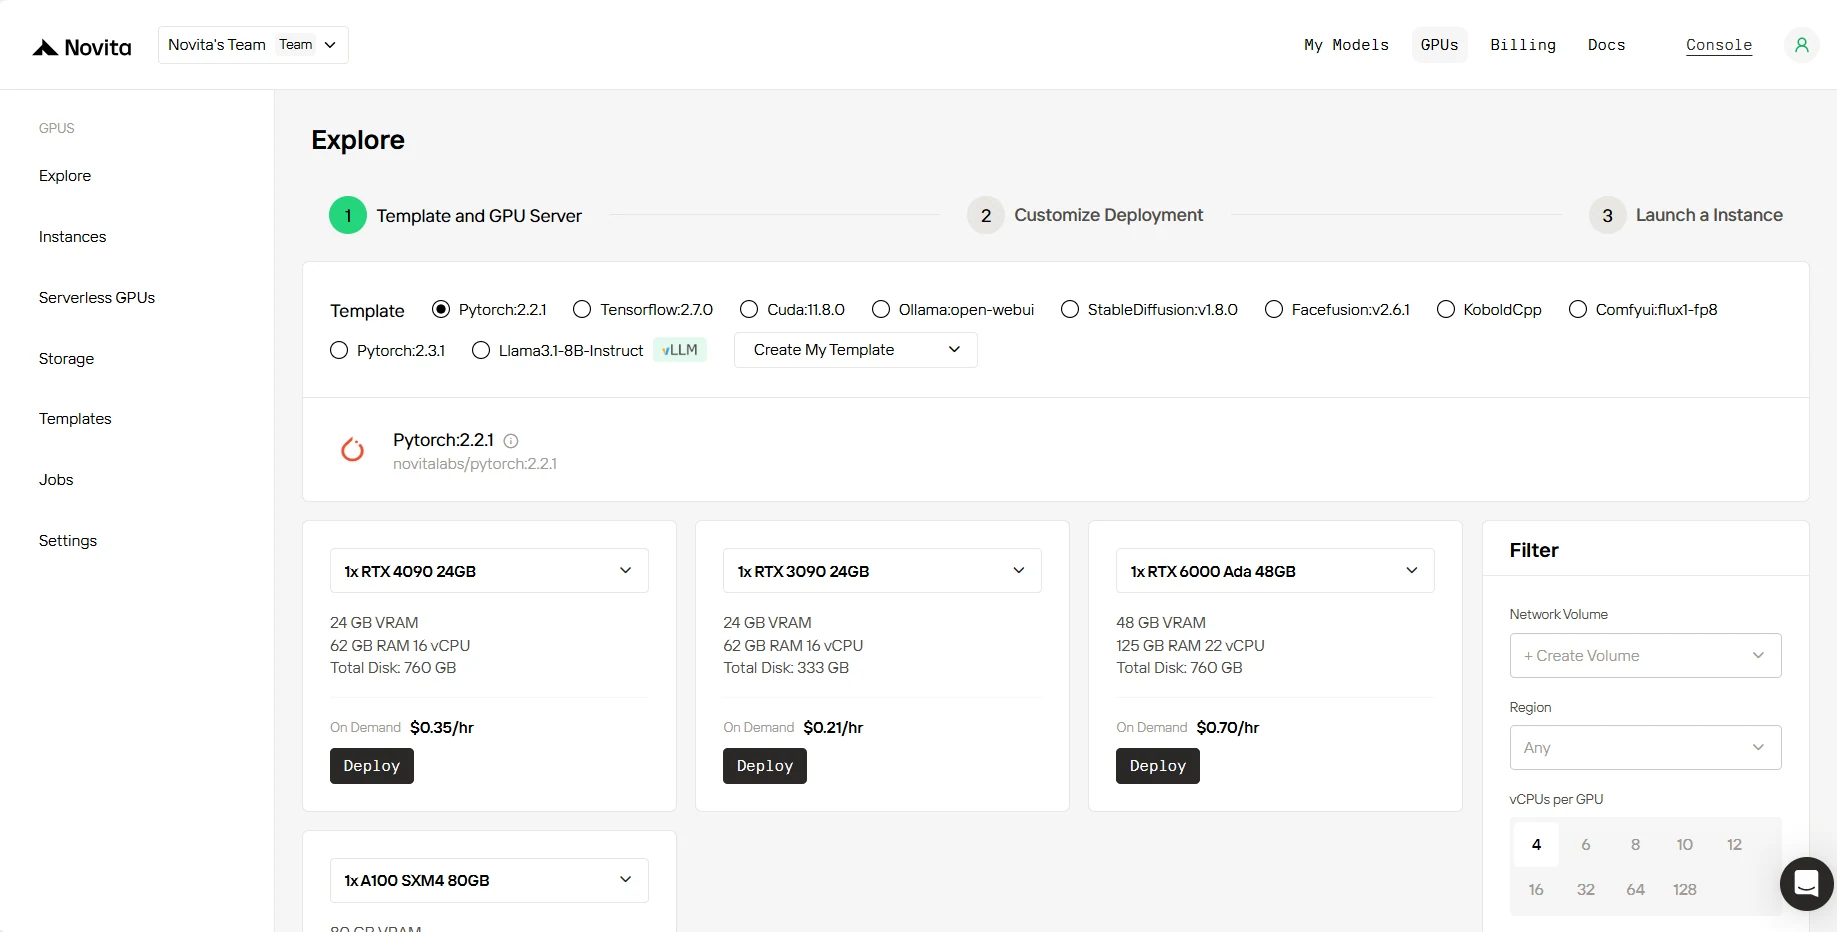1837x932 pixels.
Task: Click step 3 Launch a Instance
Action: click(x=1686, y=215)
